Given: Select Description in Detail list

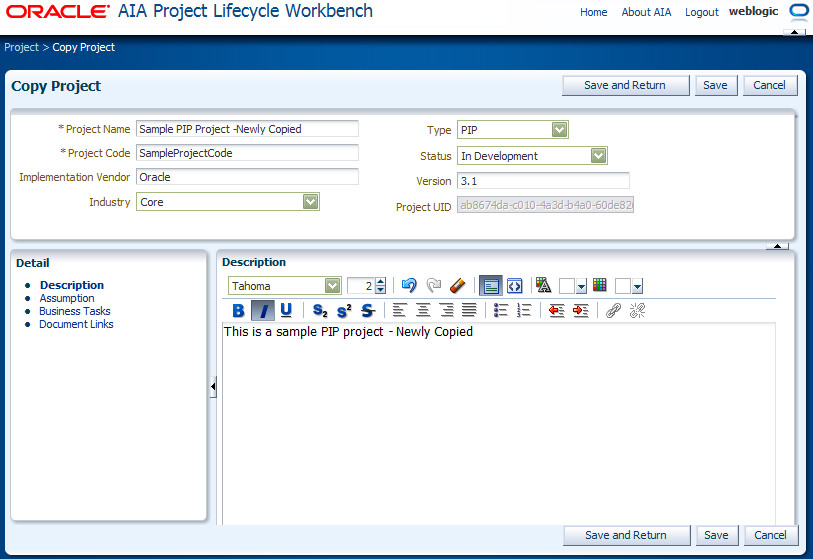Looking at the screenshot, I should (72, 285).
